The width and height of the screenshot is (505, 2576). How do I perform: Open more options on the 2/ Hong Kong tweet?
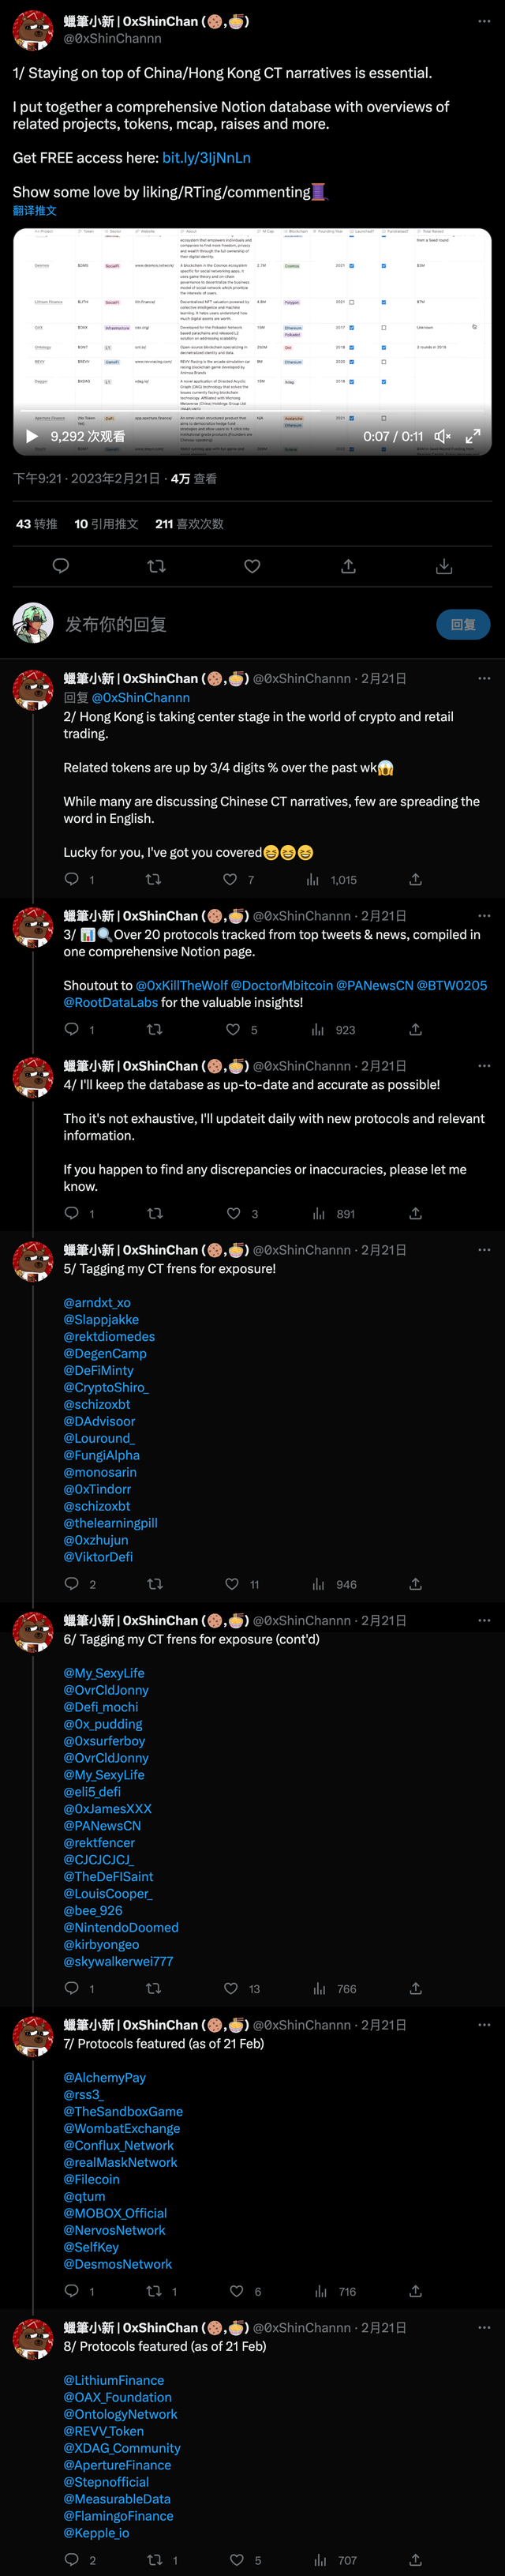(x=484, y=678)
